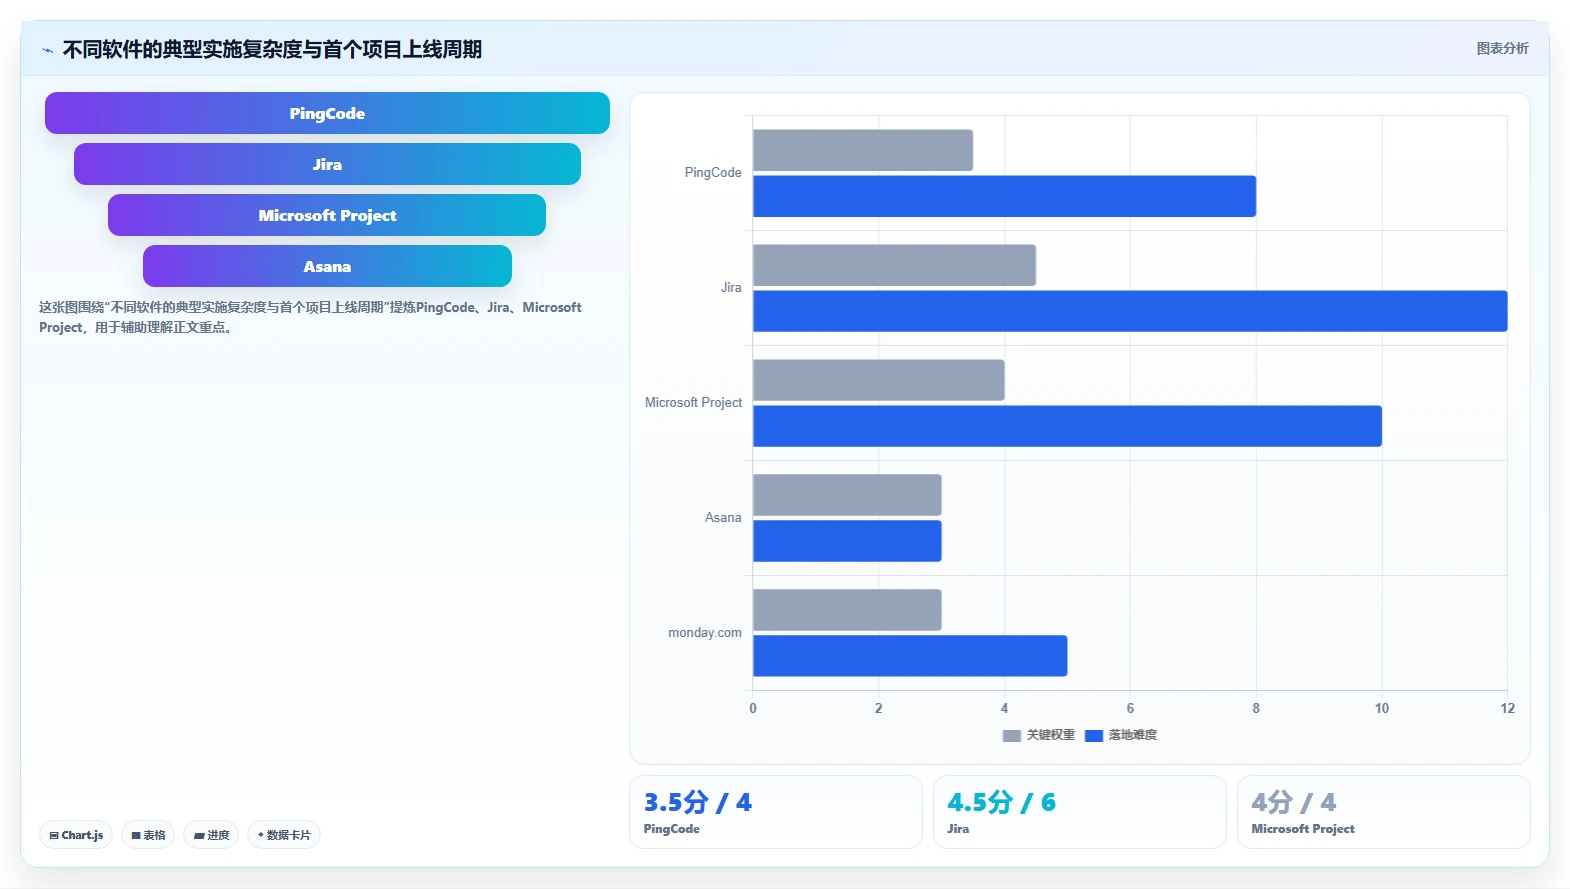The image size is (1570, 889).
Task: Click the title 不同软件的典型实施复杂度与首个项目上线周期
Action: [x=272, y=49]
